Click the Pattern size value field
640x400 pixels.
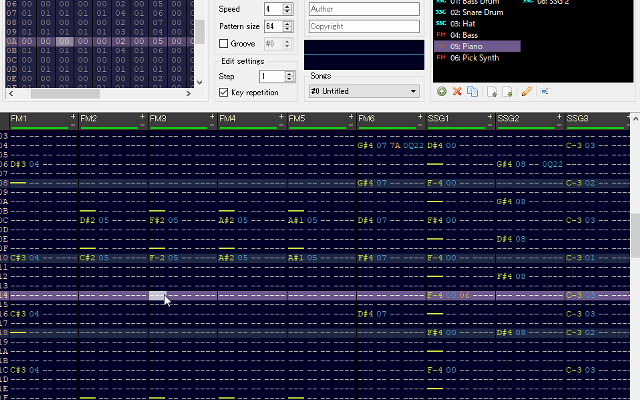[x=273, y=27]
